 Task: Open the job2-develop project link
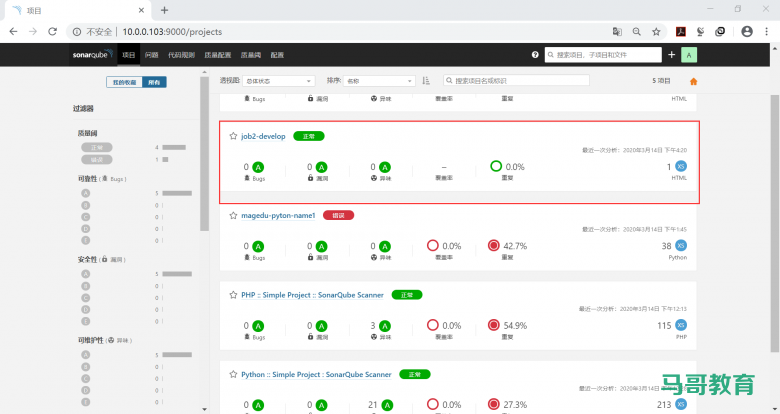click(x=263, y=136)
